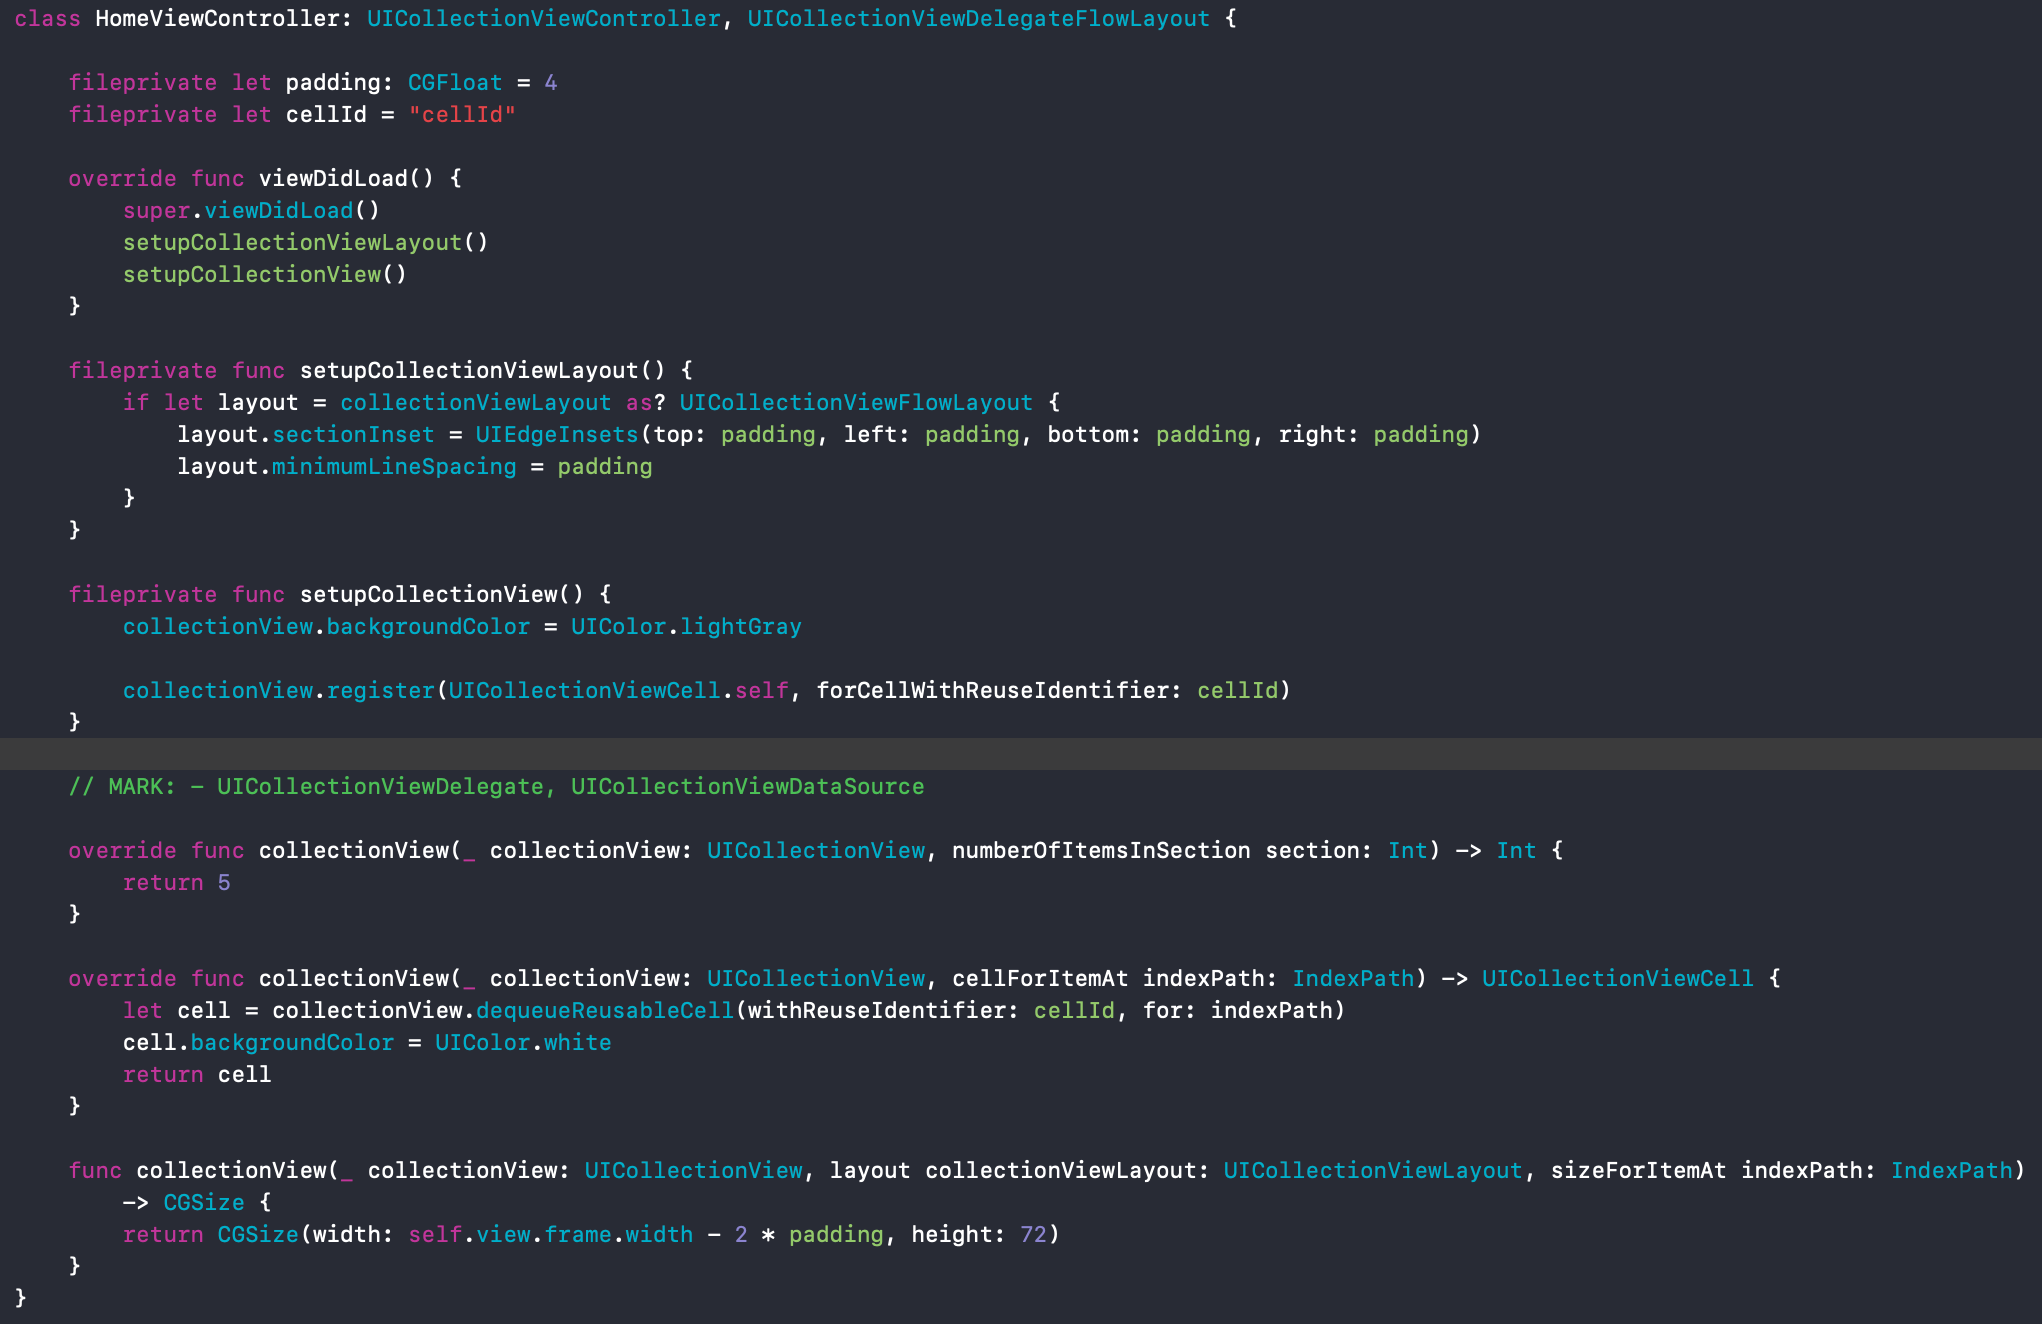Screen dimensions: 2042x1324
Task: Click the number 4 assigned to padding
Action: [551, 82]
